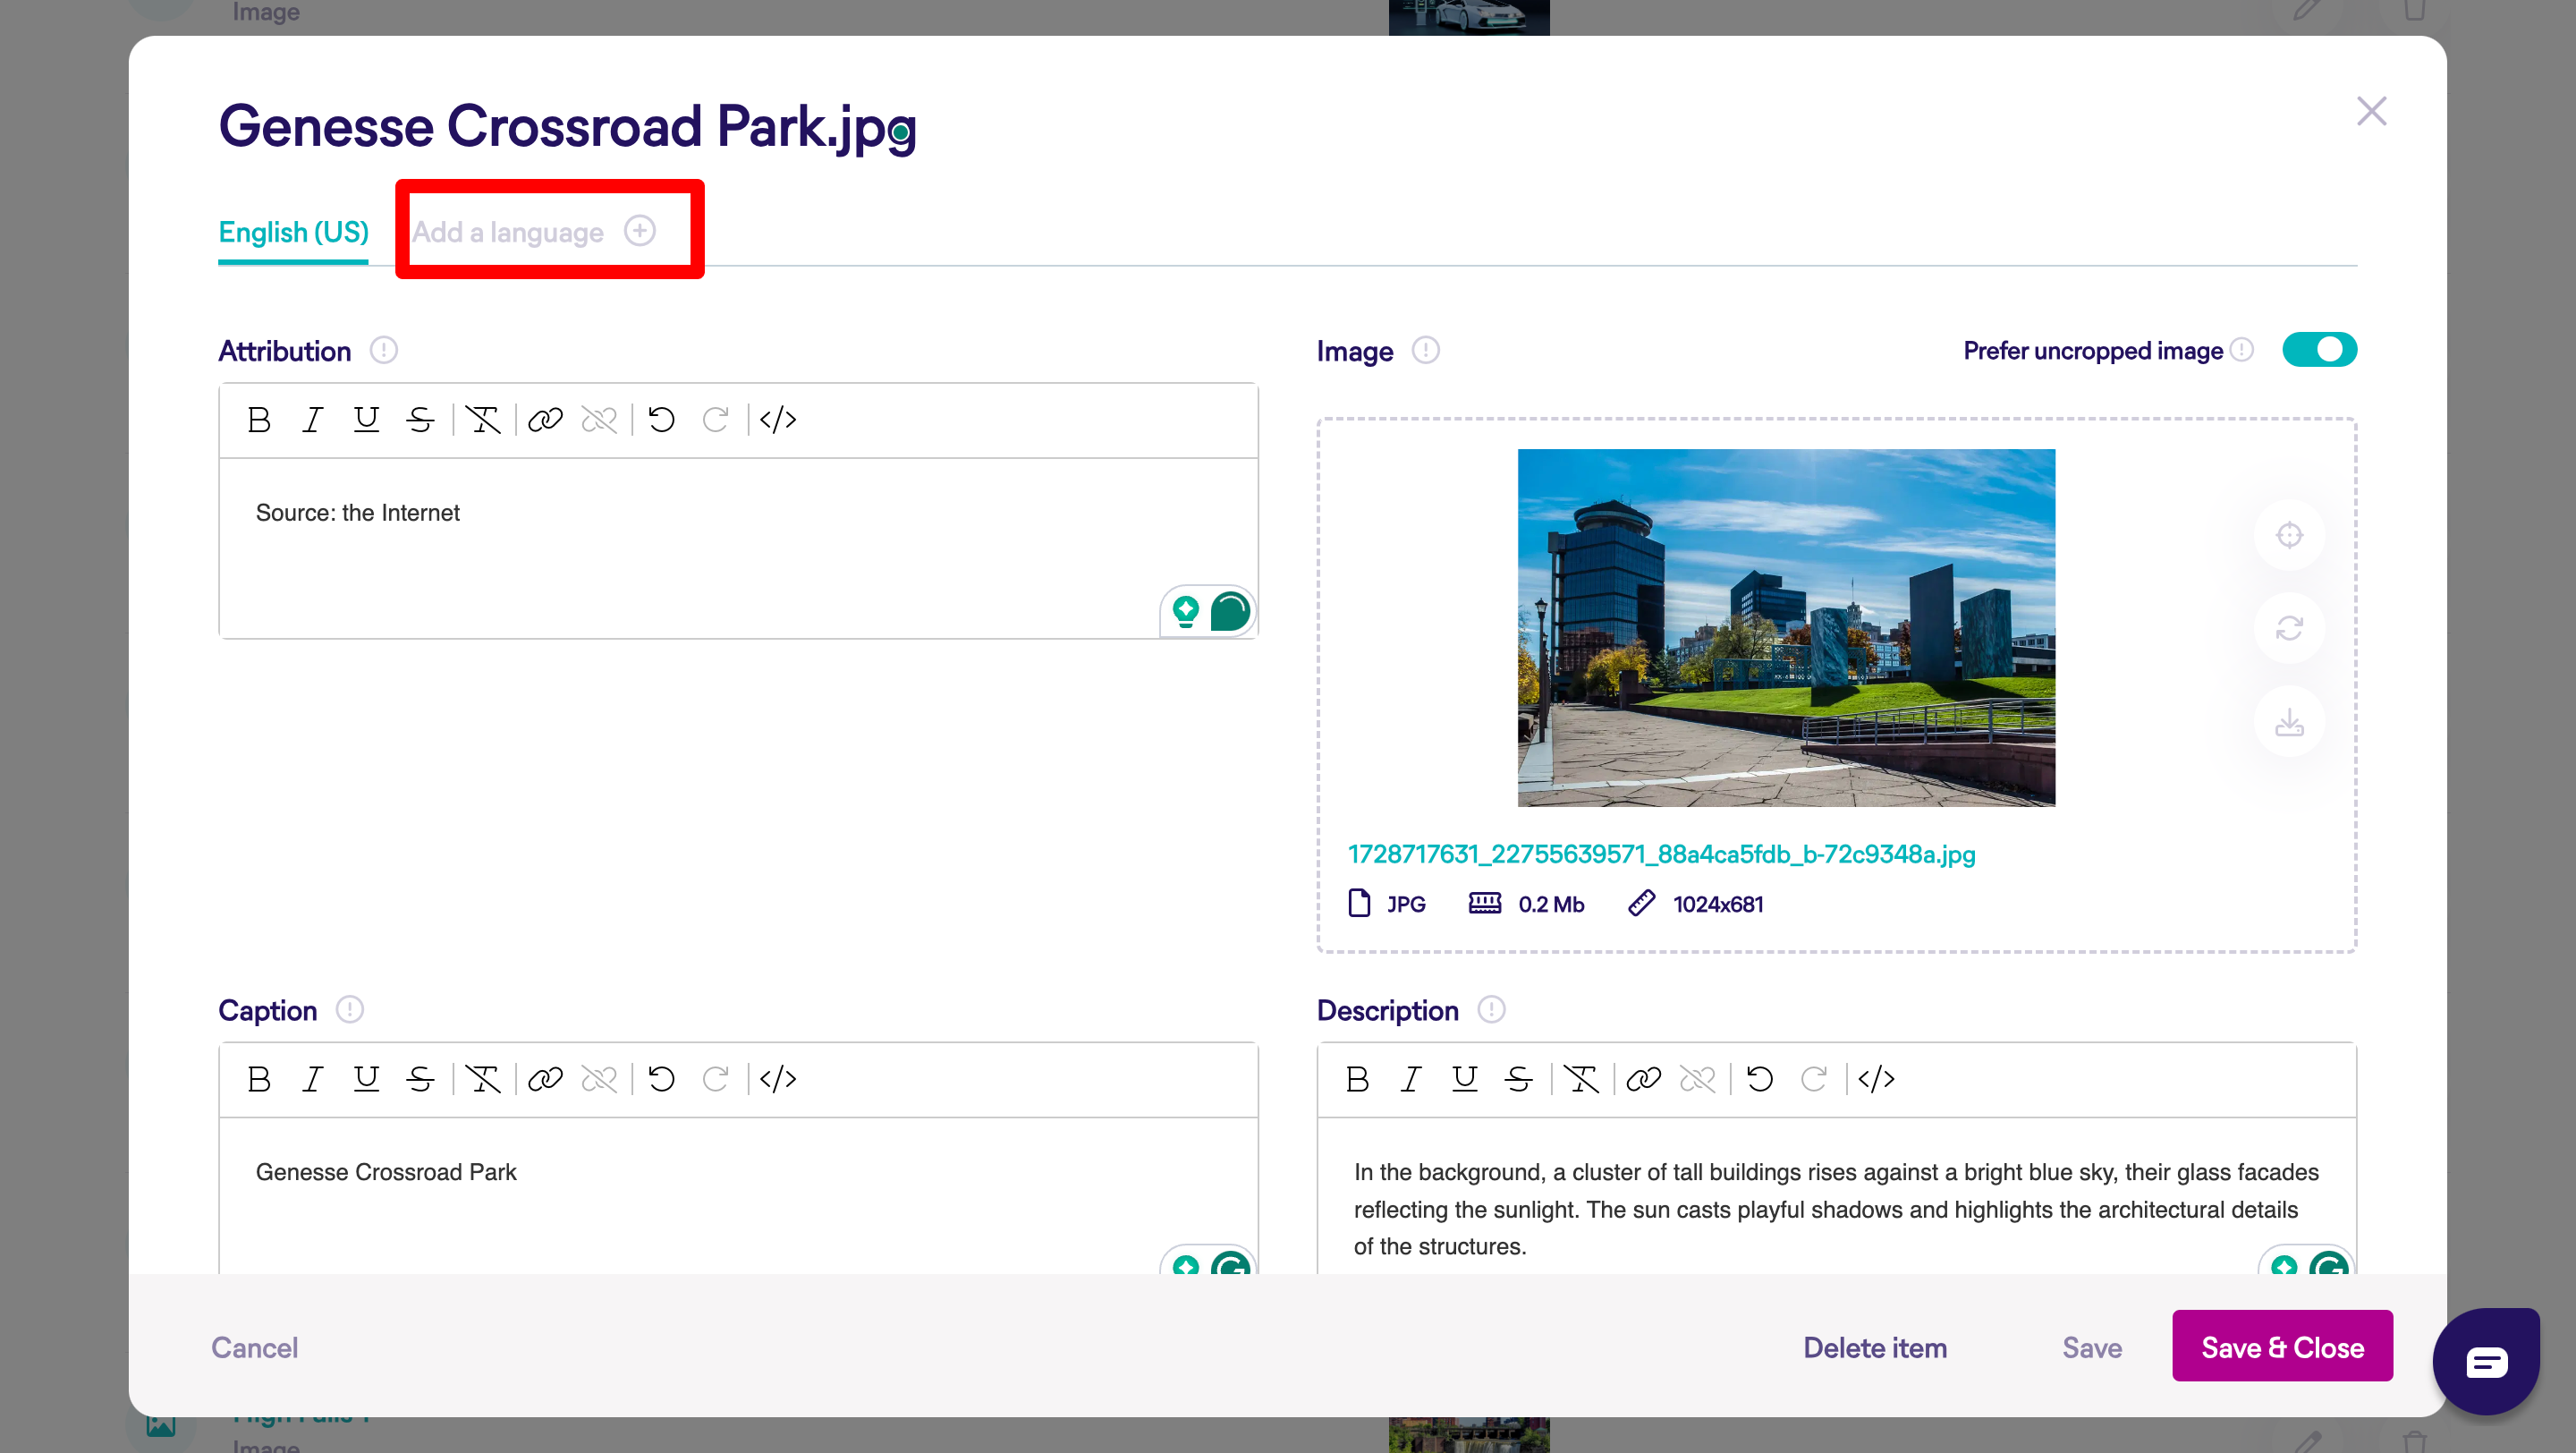This screenshot has height=1453, width=2576.
Task: Switch to the English (US) tab
Action: pyautogui.click(x=293, y=232)
